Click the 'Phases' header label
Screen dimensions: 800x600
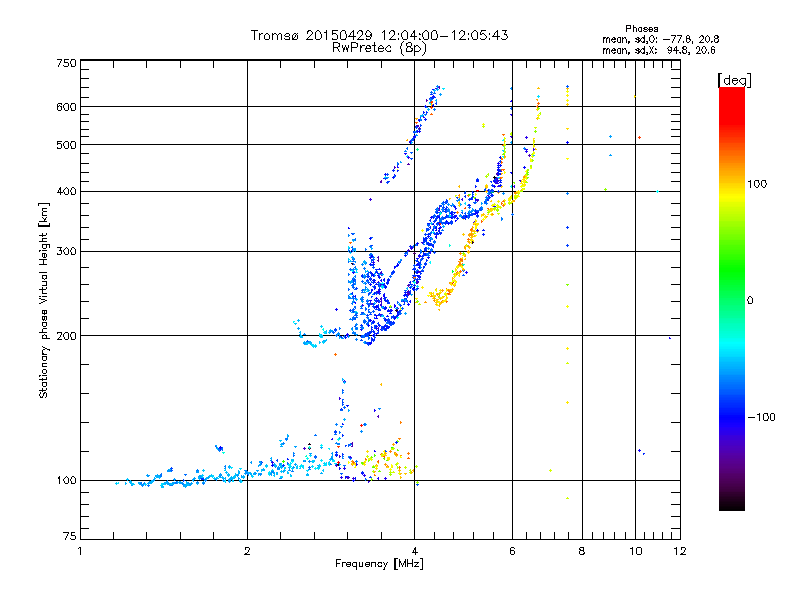tap(641, 29)
